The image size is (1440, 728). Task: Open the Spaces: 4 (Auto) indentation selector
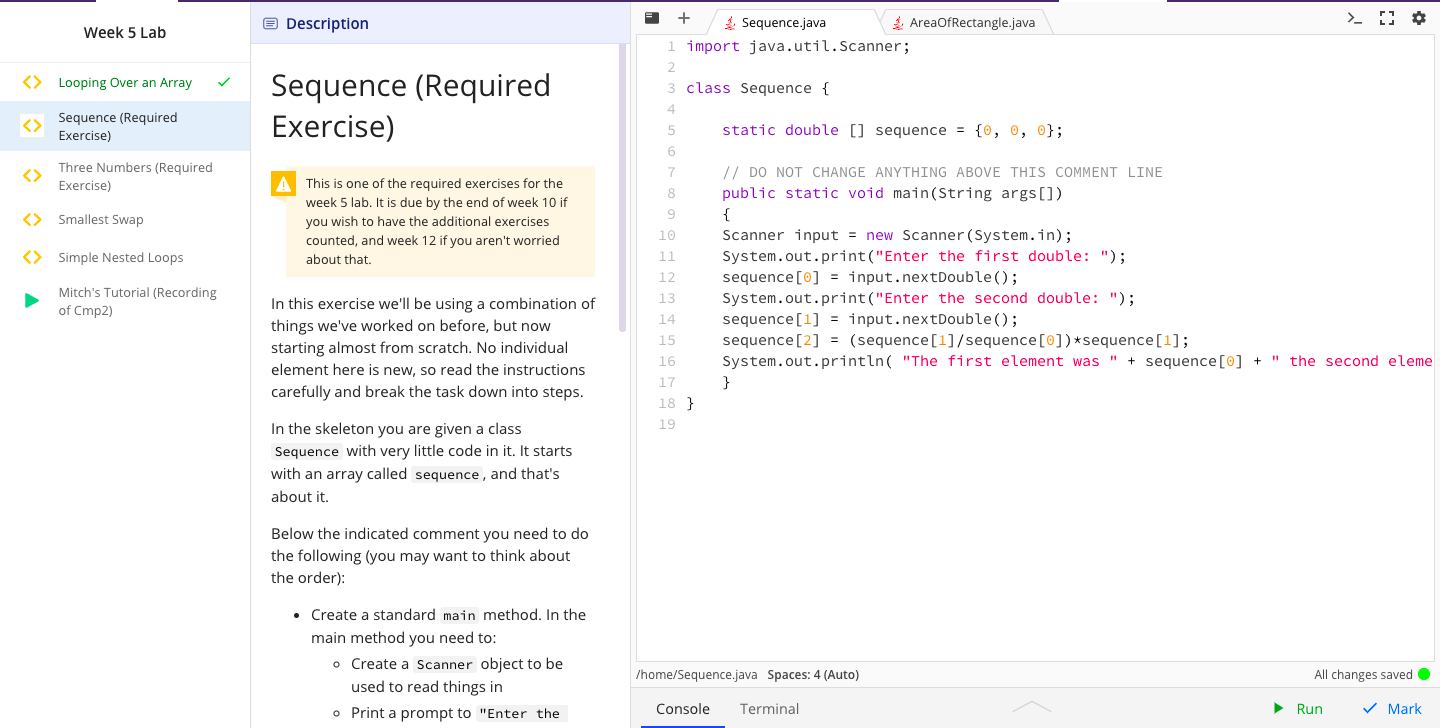pos(812,674)
